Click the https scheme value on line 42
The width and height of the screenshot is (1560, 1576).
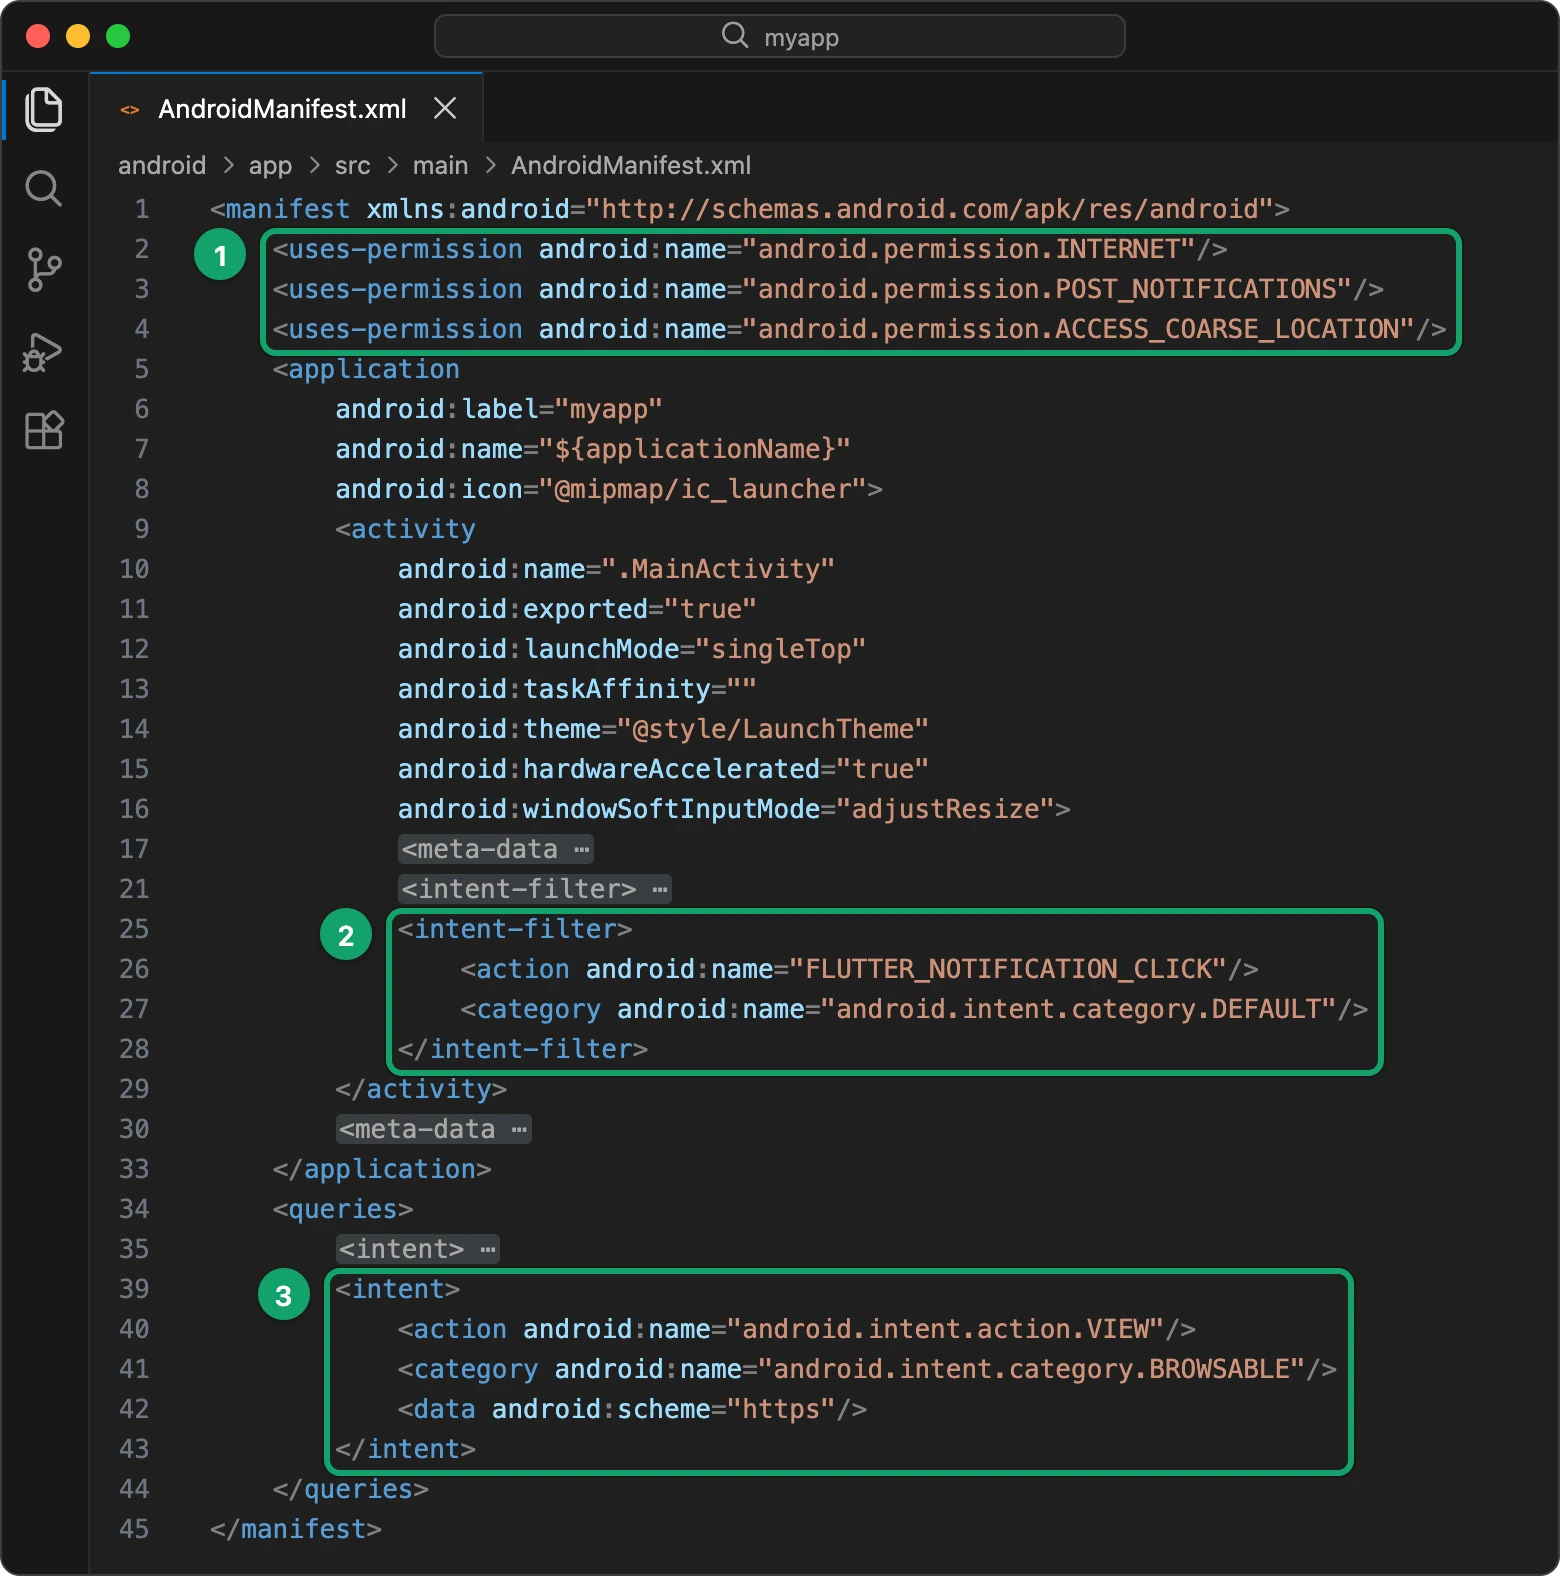click(781, 1409)
